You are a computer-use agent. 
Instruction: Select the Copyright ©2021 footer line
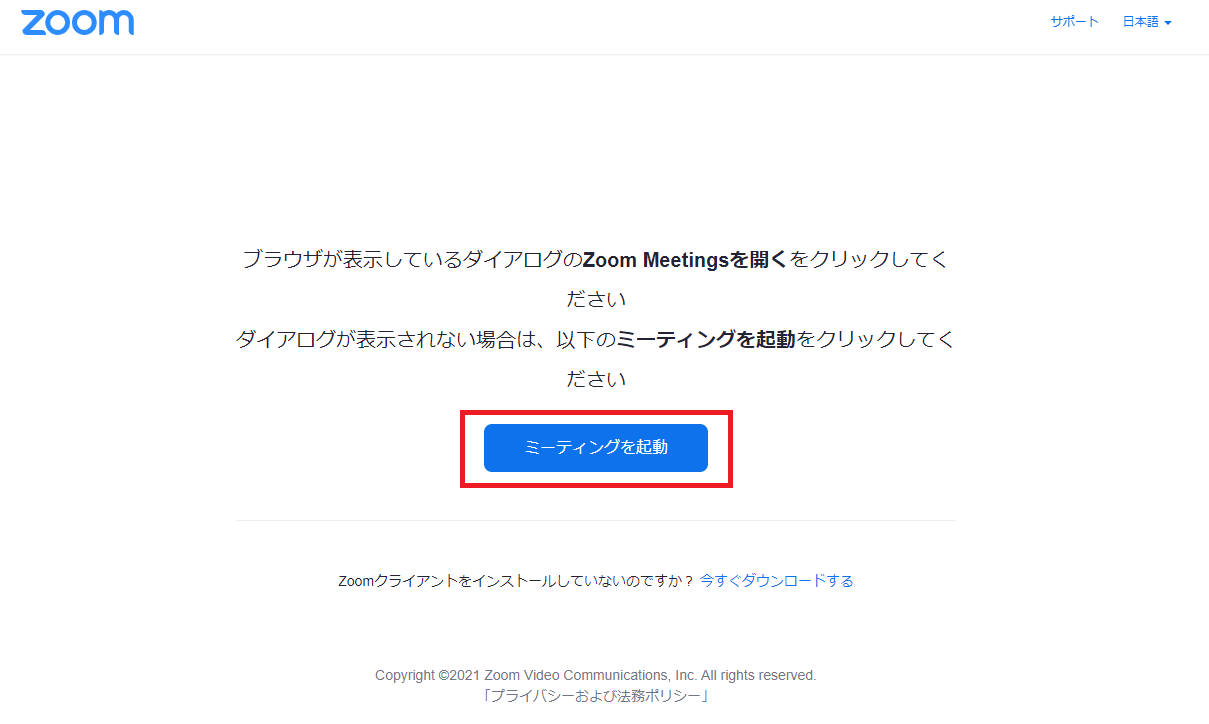(596, 675)
